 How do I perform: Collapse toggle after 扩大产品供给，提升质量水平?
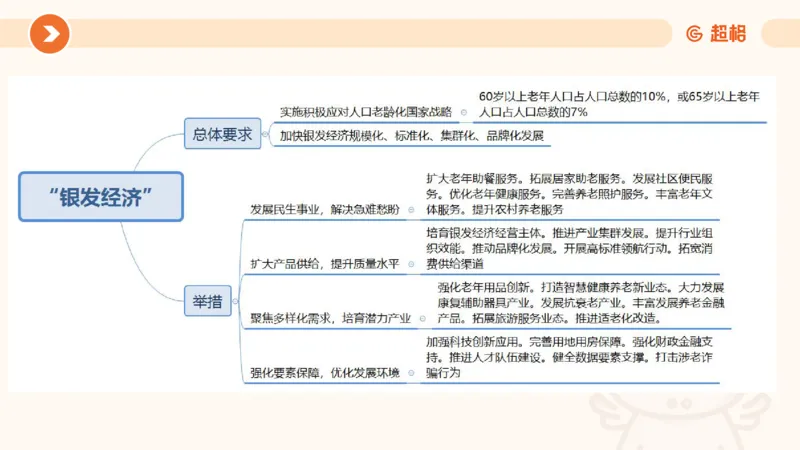click(411, 264)
